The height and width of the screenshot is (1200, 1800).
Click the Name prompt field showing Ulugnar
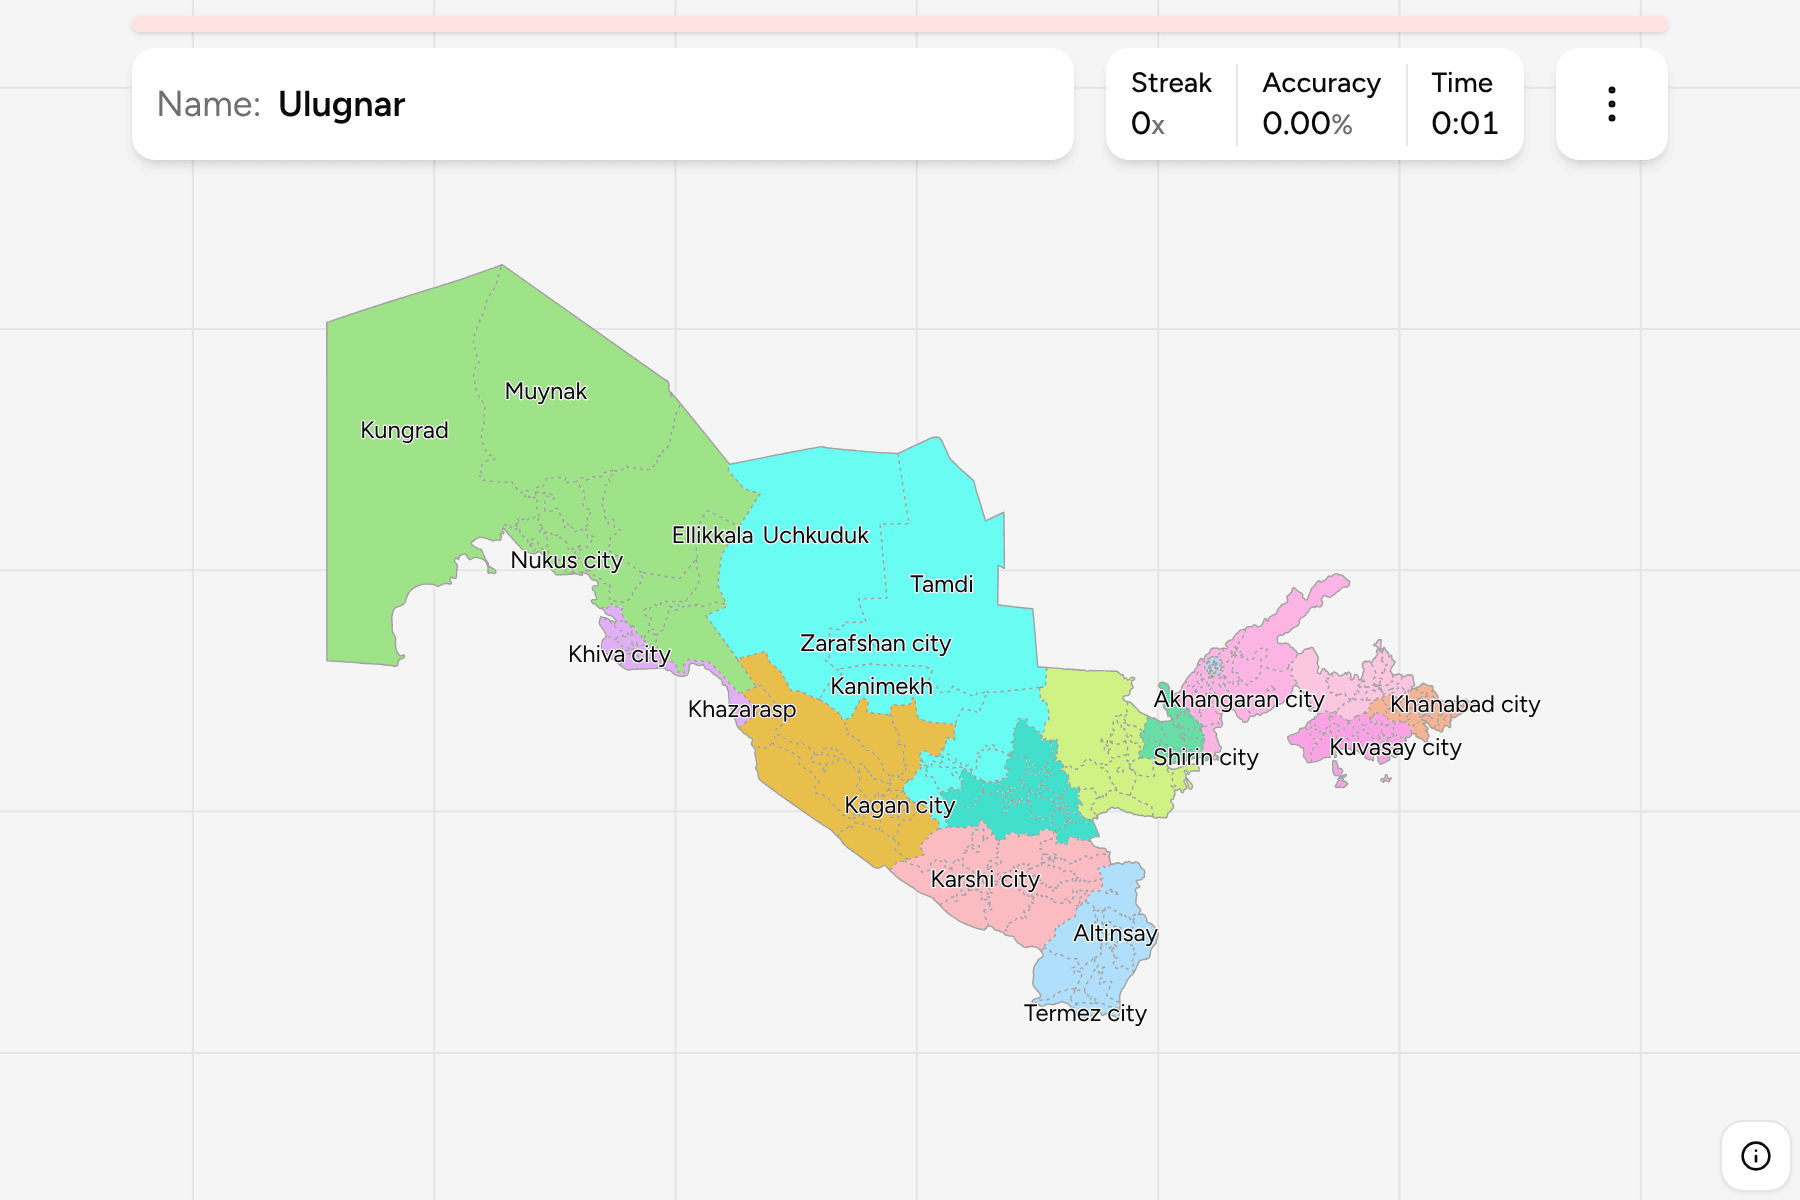[603, 104]
